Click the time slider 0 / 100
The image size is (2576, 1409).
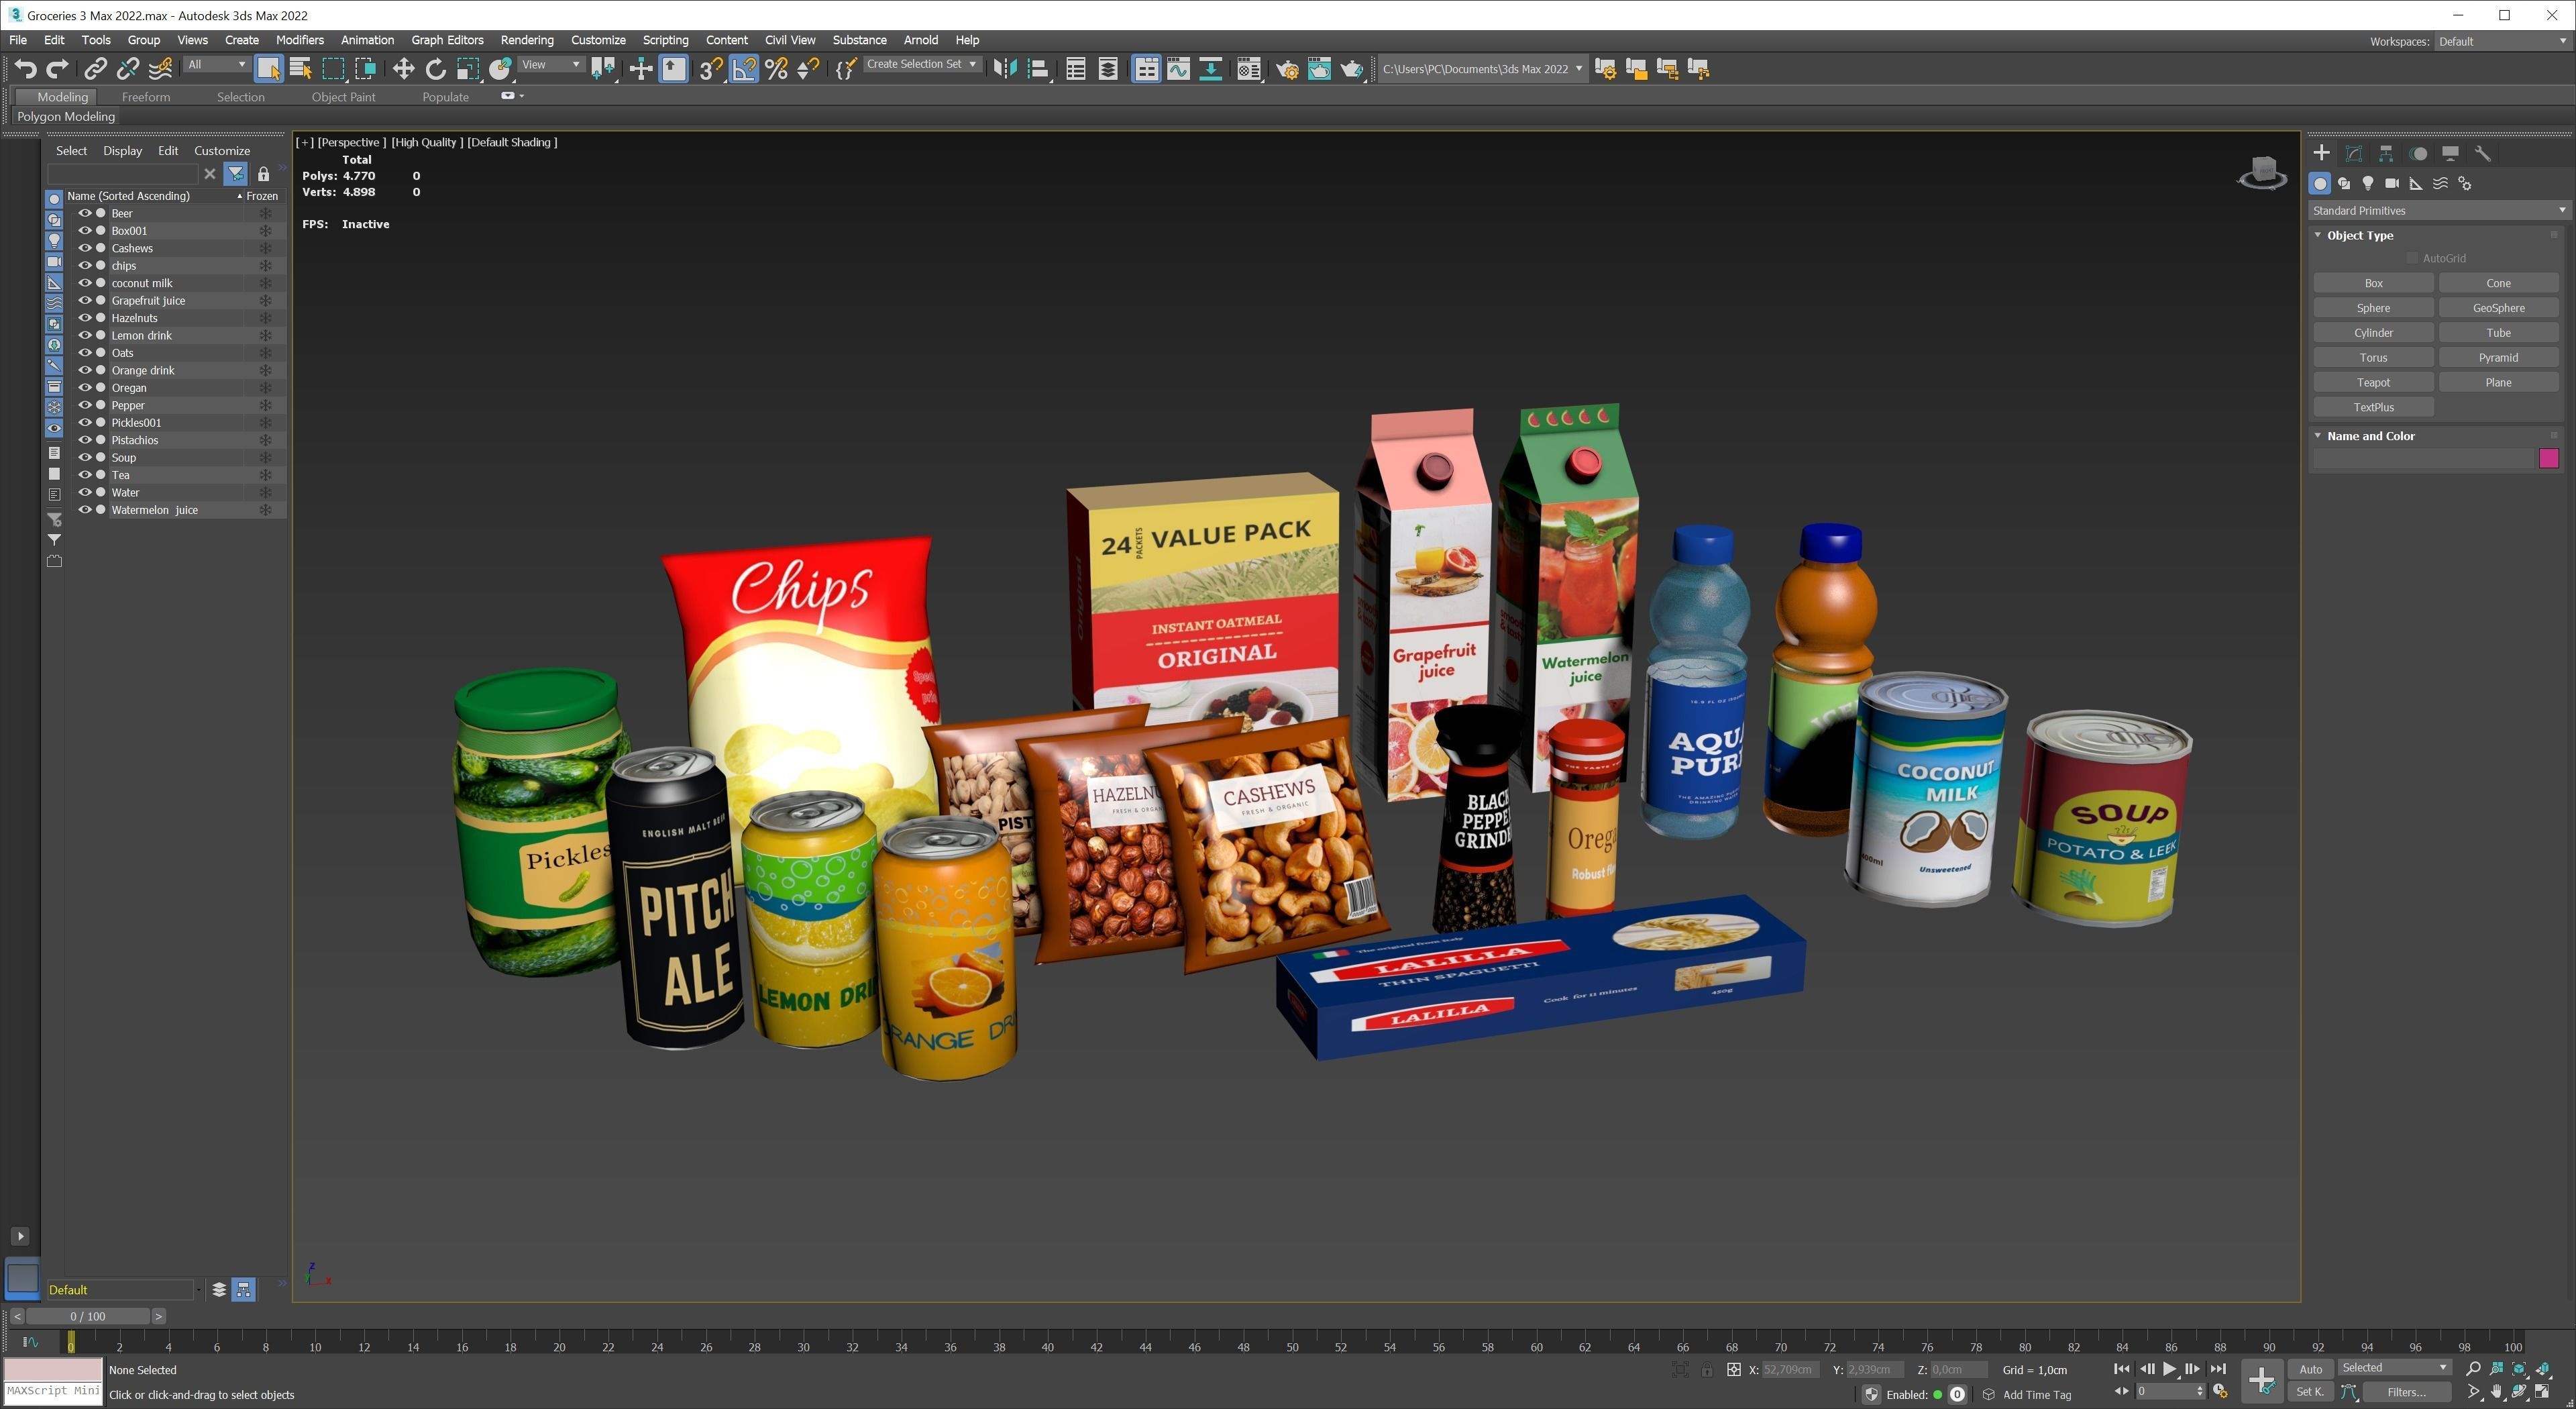tap(88, 1316)
